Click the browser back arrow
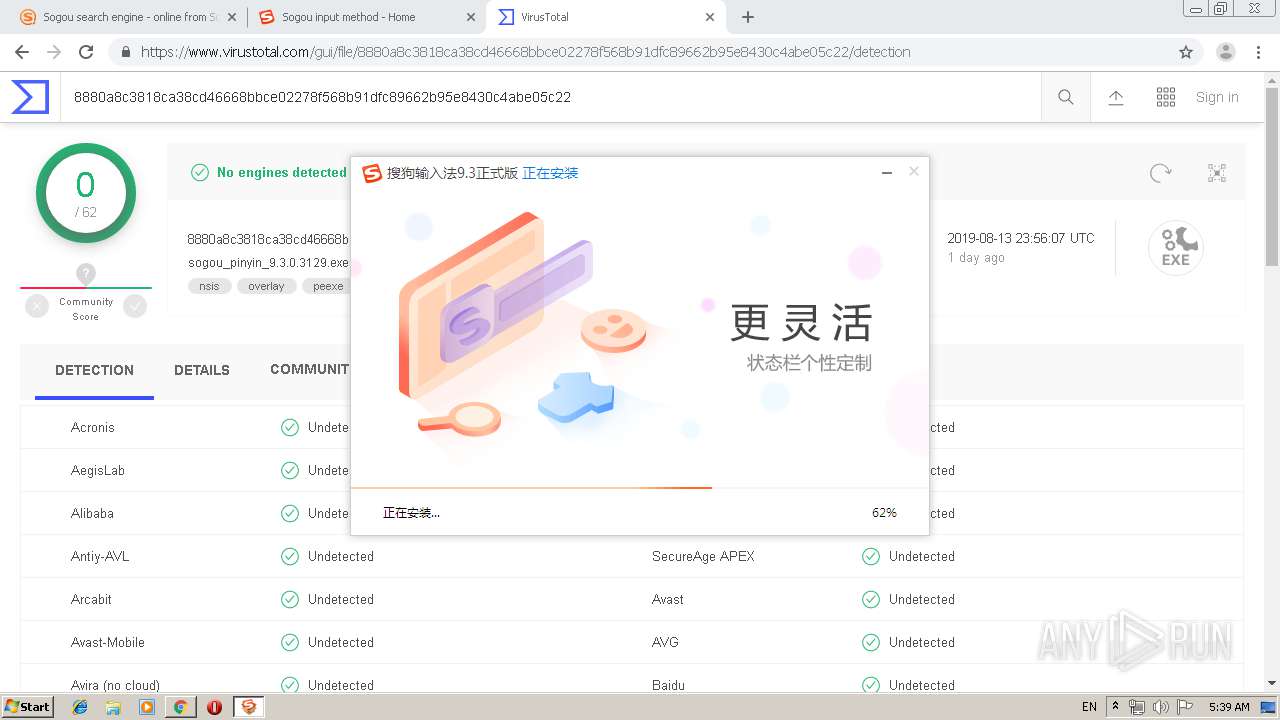 click(x=22, y=52)
